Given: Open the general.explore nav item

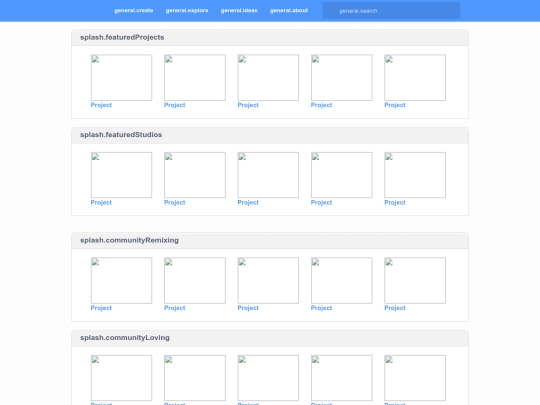Looking at the screenshot, I should [x=187, y=10].
